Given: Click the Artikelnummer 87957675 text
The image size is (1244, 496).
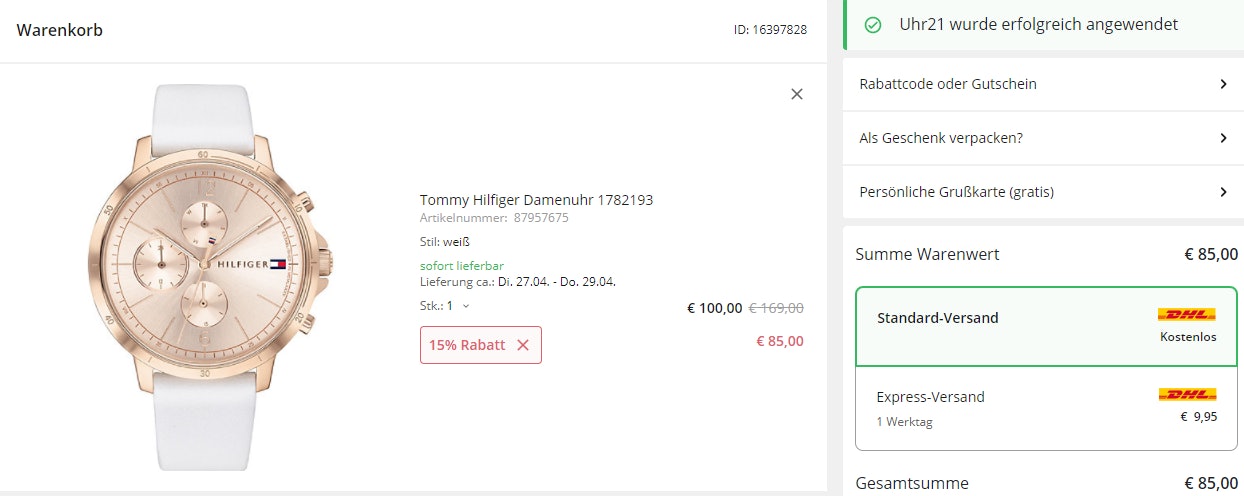Looking at the screenshot, I should click(x=494, y=218).
